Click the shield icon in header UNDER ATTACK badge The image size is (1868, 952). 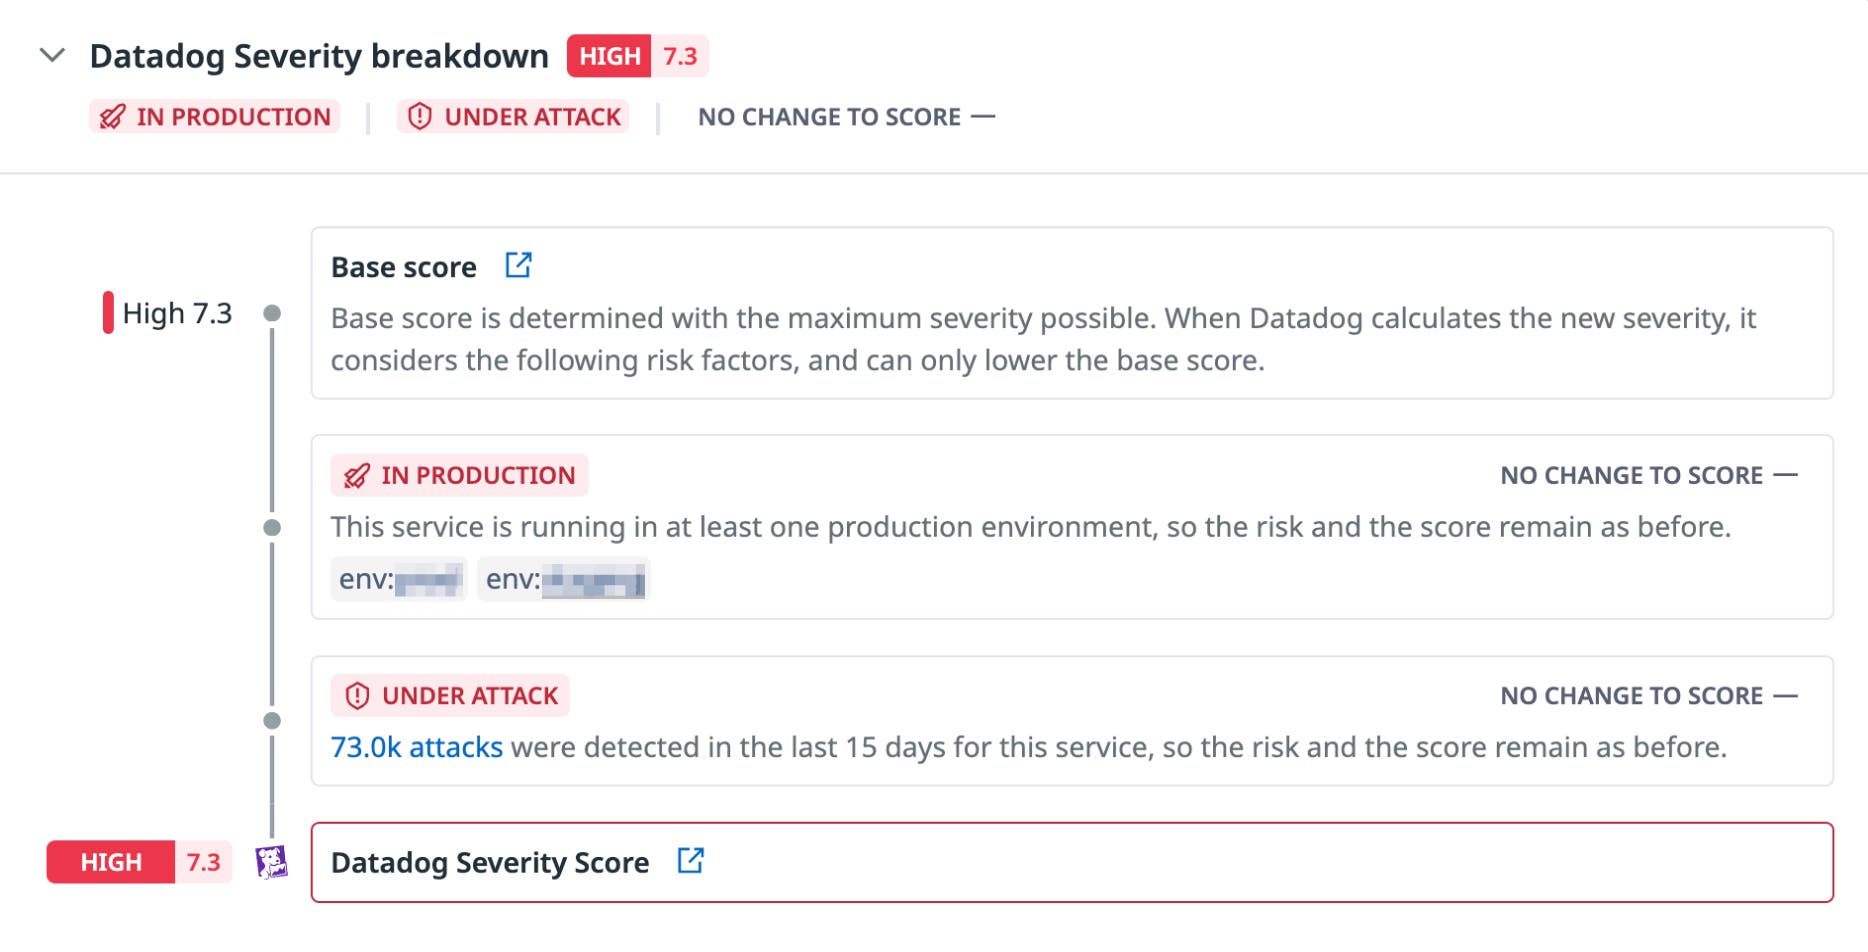(x=421, y=116)
